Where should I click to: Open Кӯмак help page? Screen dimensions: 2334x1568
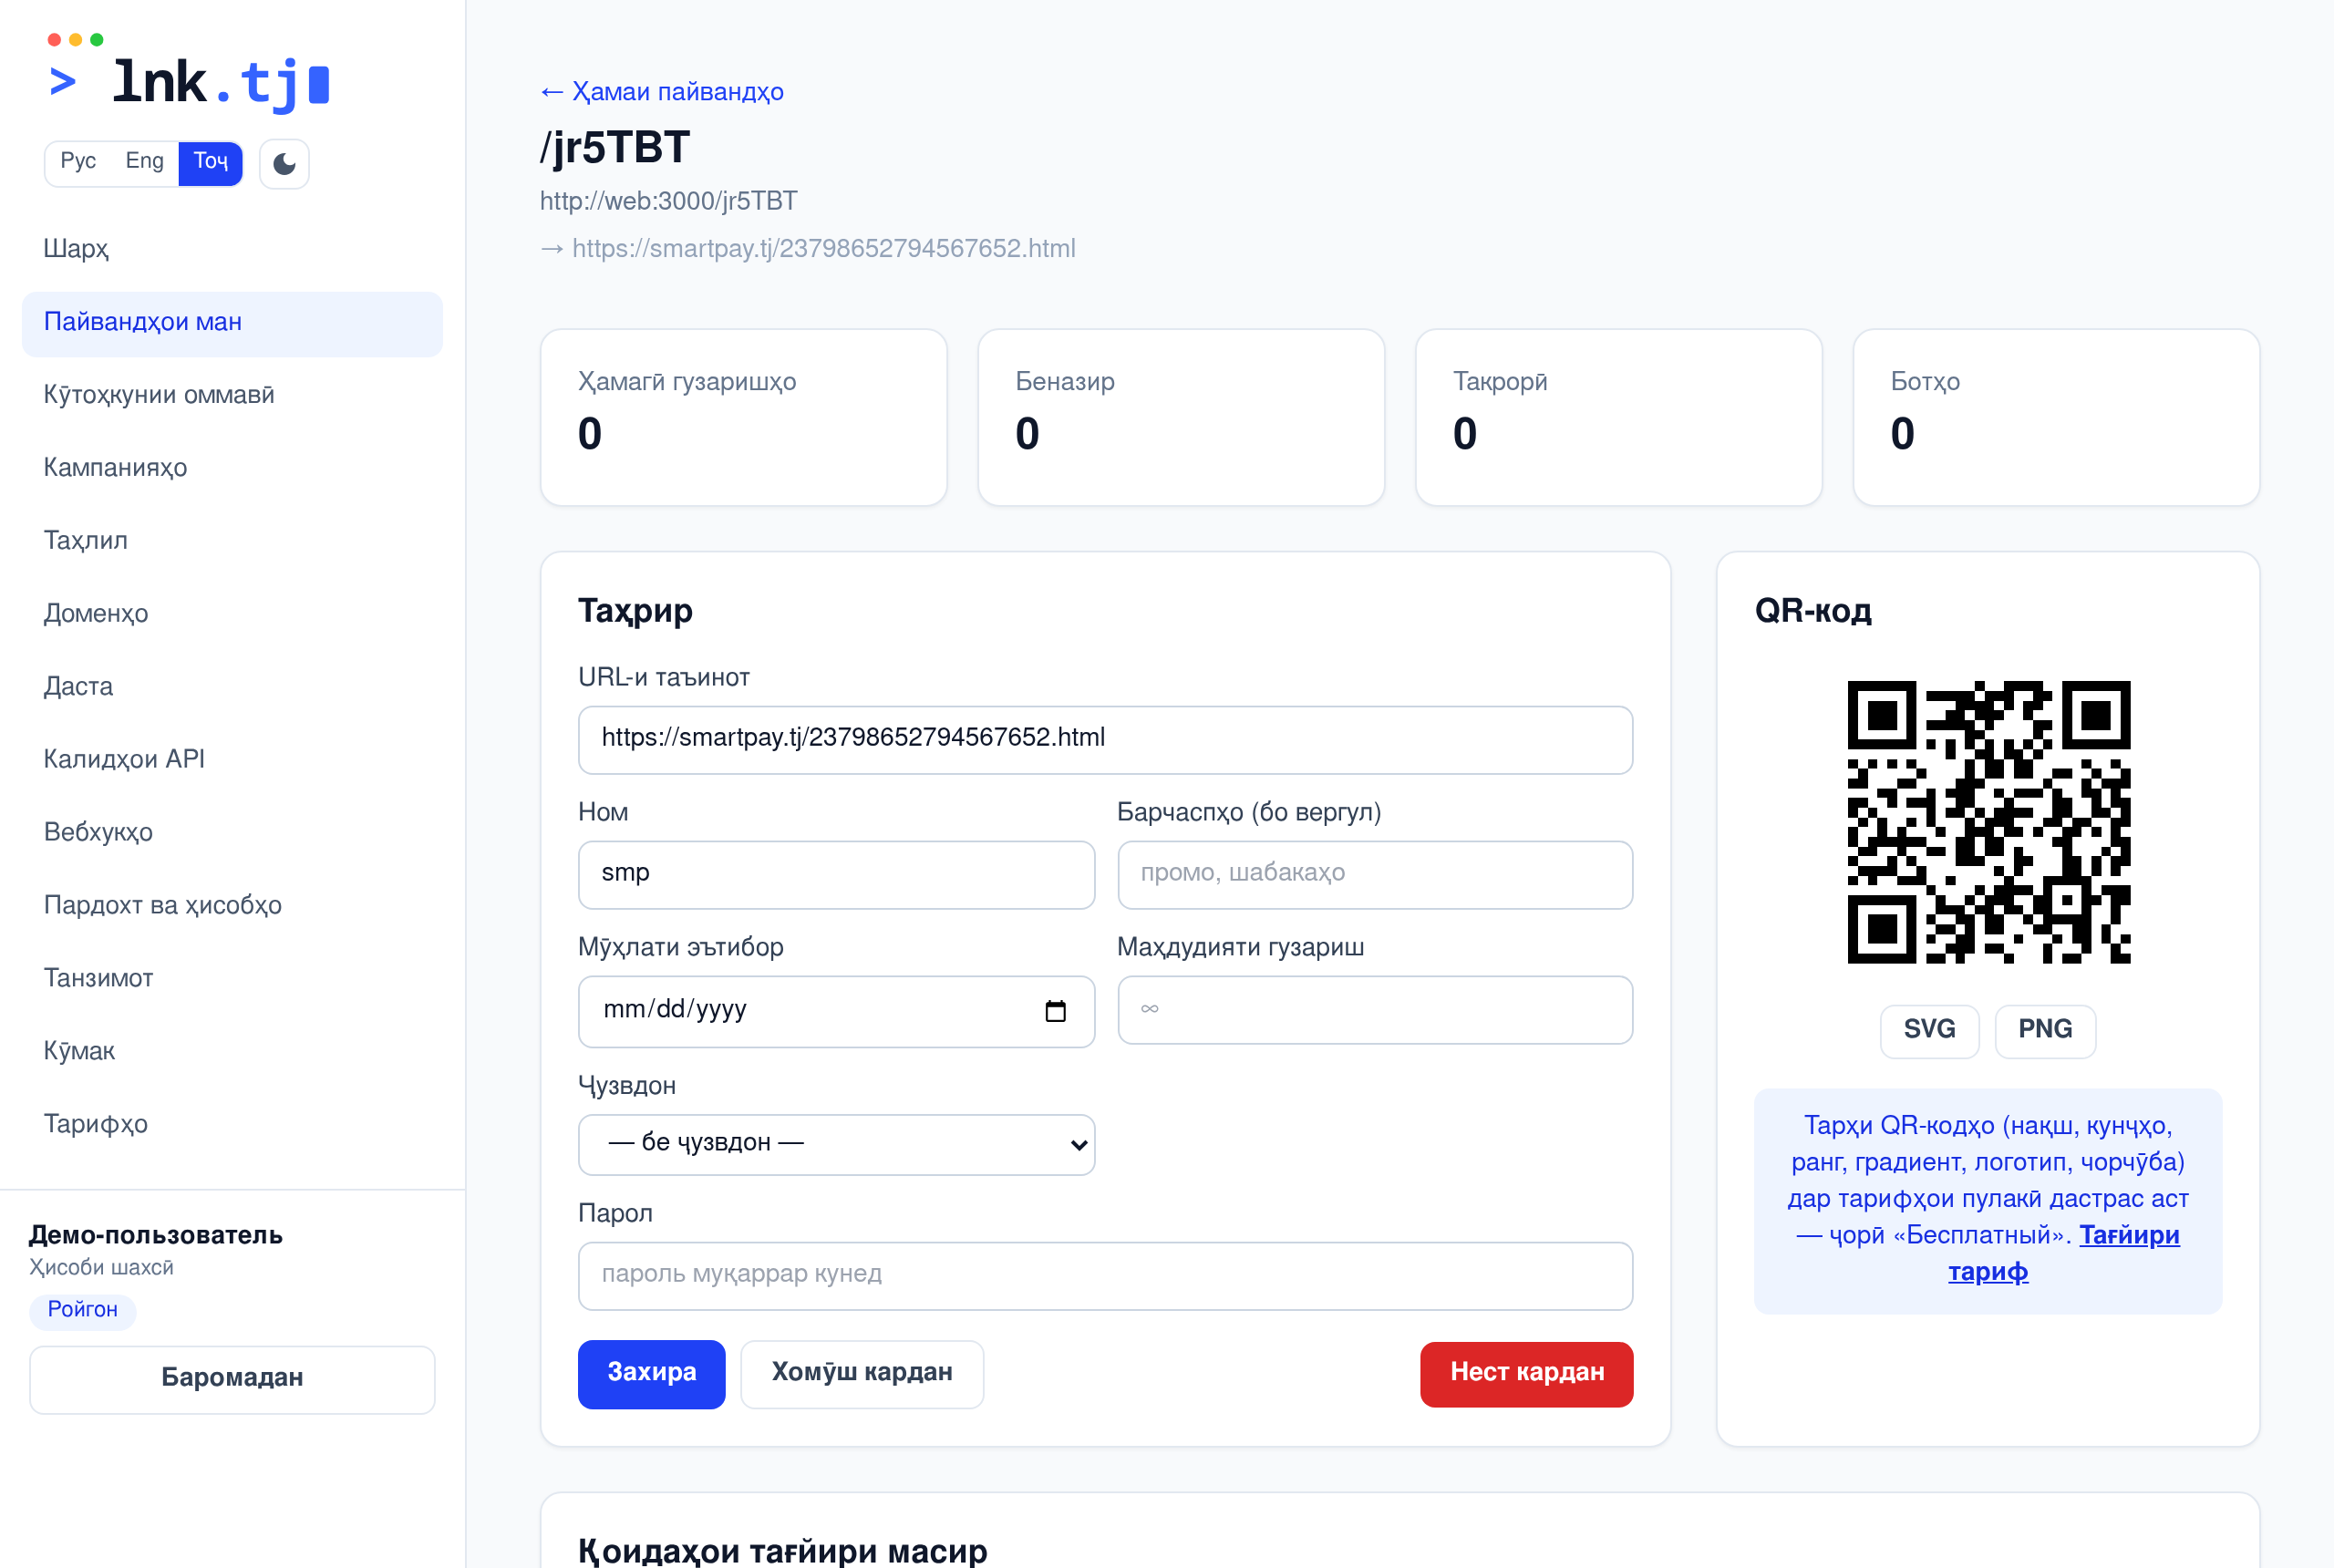pyautogui.click(x=232, y=1052)
